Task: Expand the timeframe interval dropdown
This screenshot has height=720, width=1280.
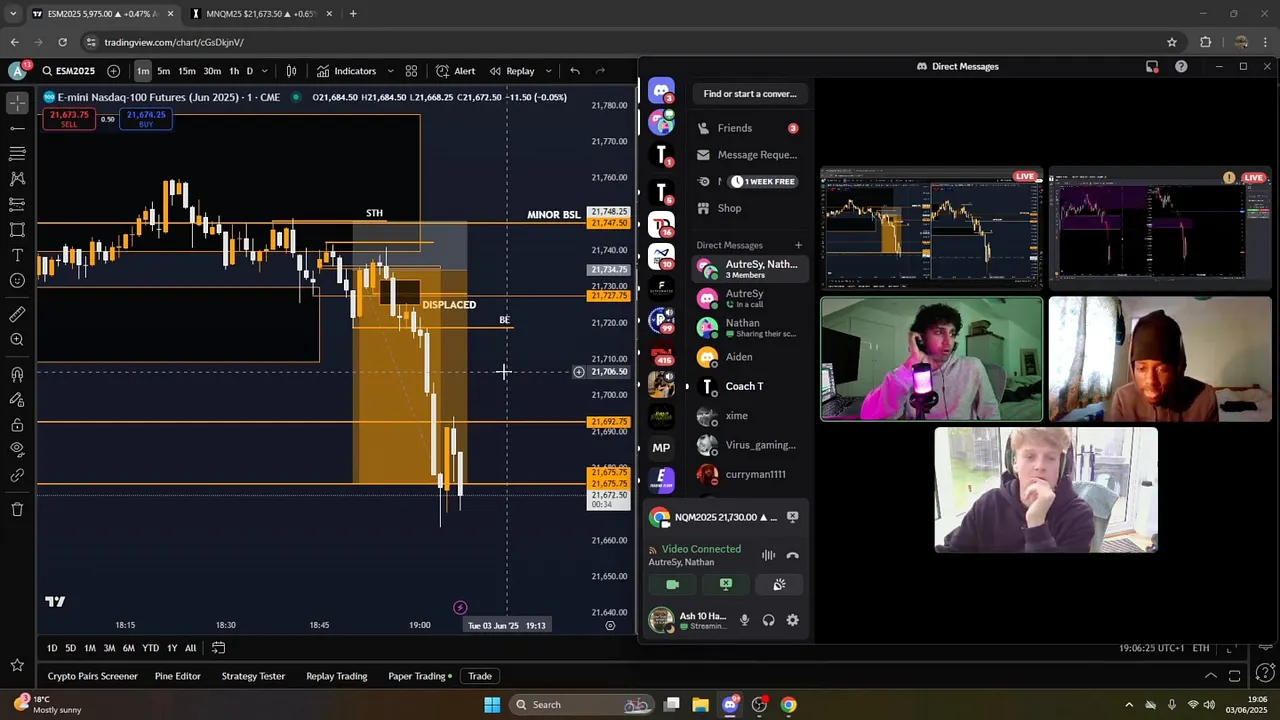Action: tap(264, 71)
